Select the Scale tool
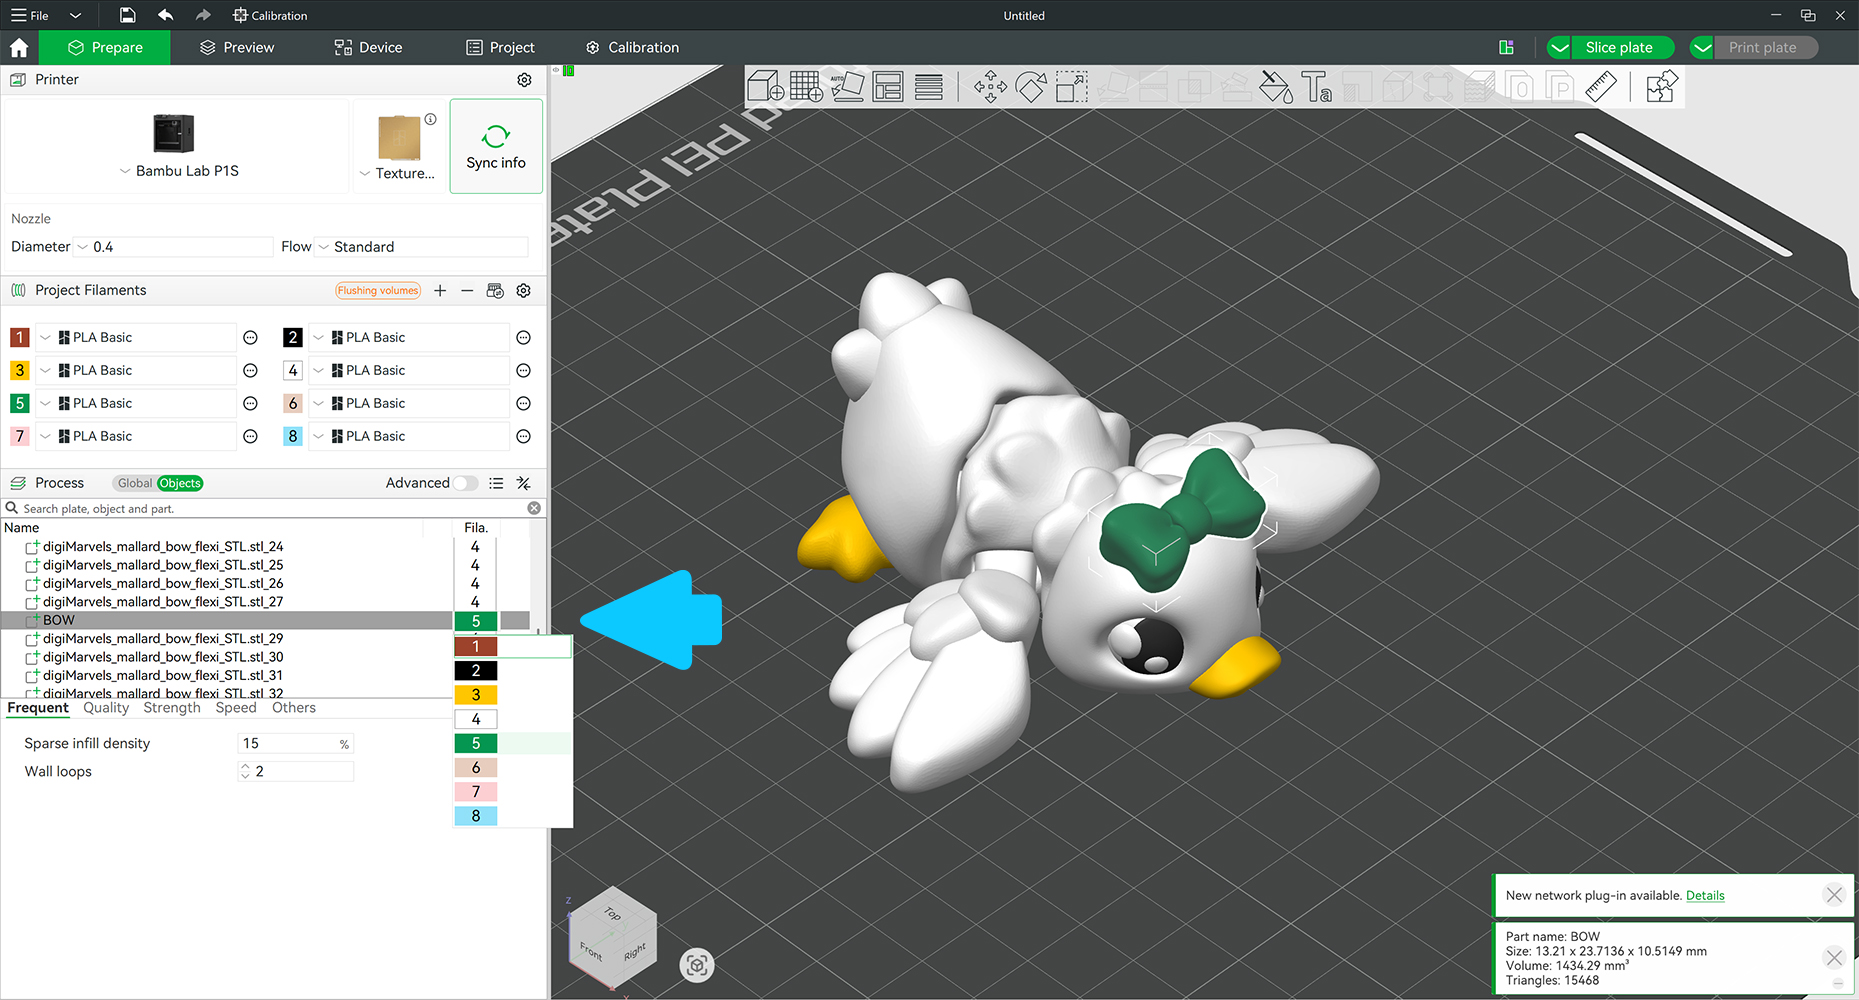The width and height of the screenshot is (1859, 1000). point(1072,87)
